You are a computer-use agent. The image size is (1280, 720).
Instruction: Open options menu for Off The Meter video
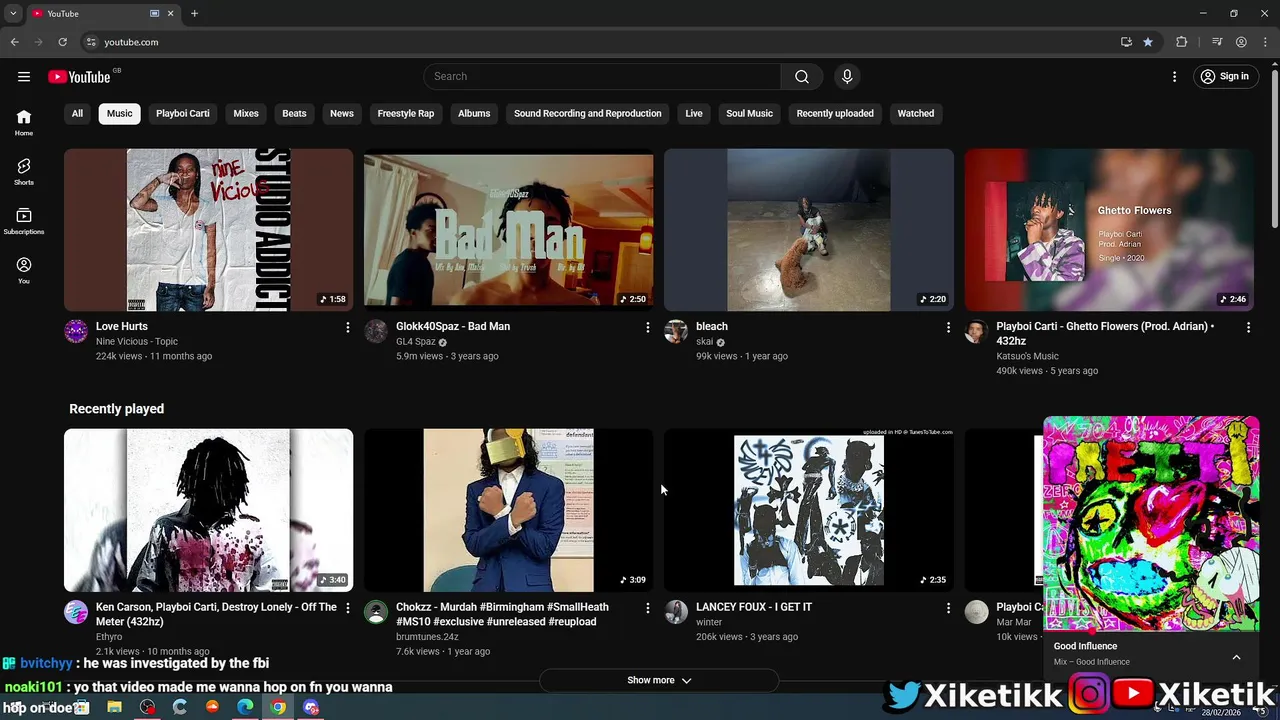point(348,608)
